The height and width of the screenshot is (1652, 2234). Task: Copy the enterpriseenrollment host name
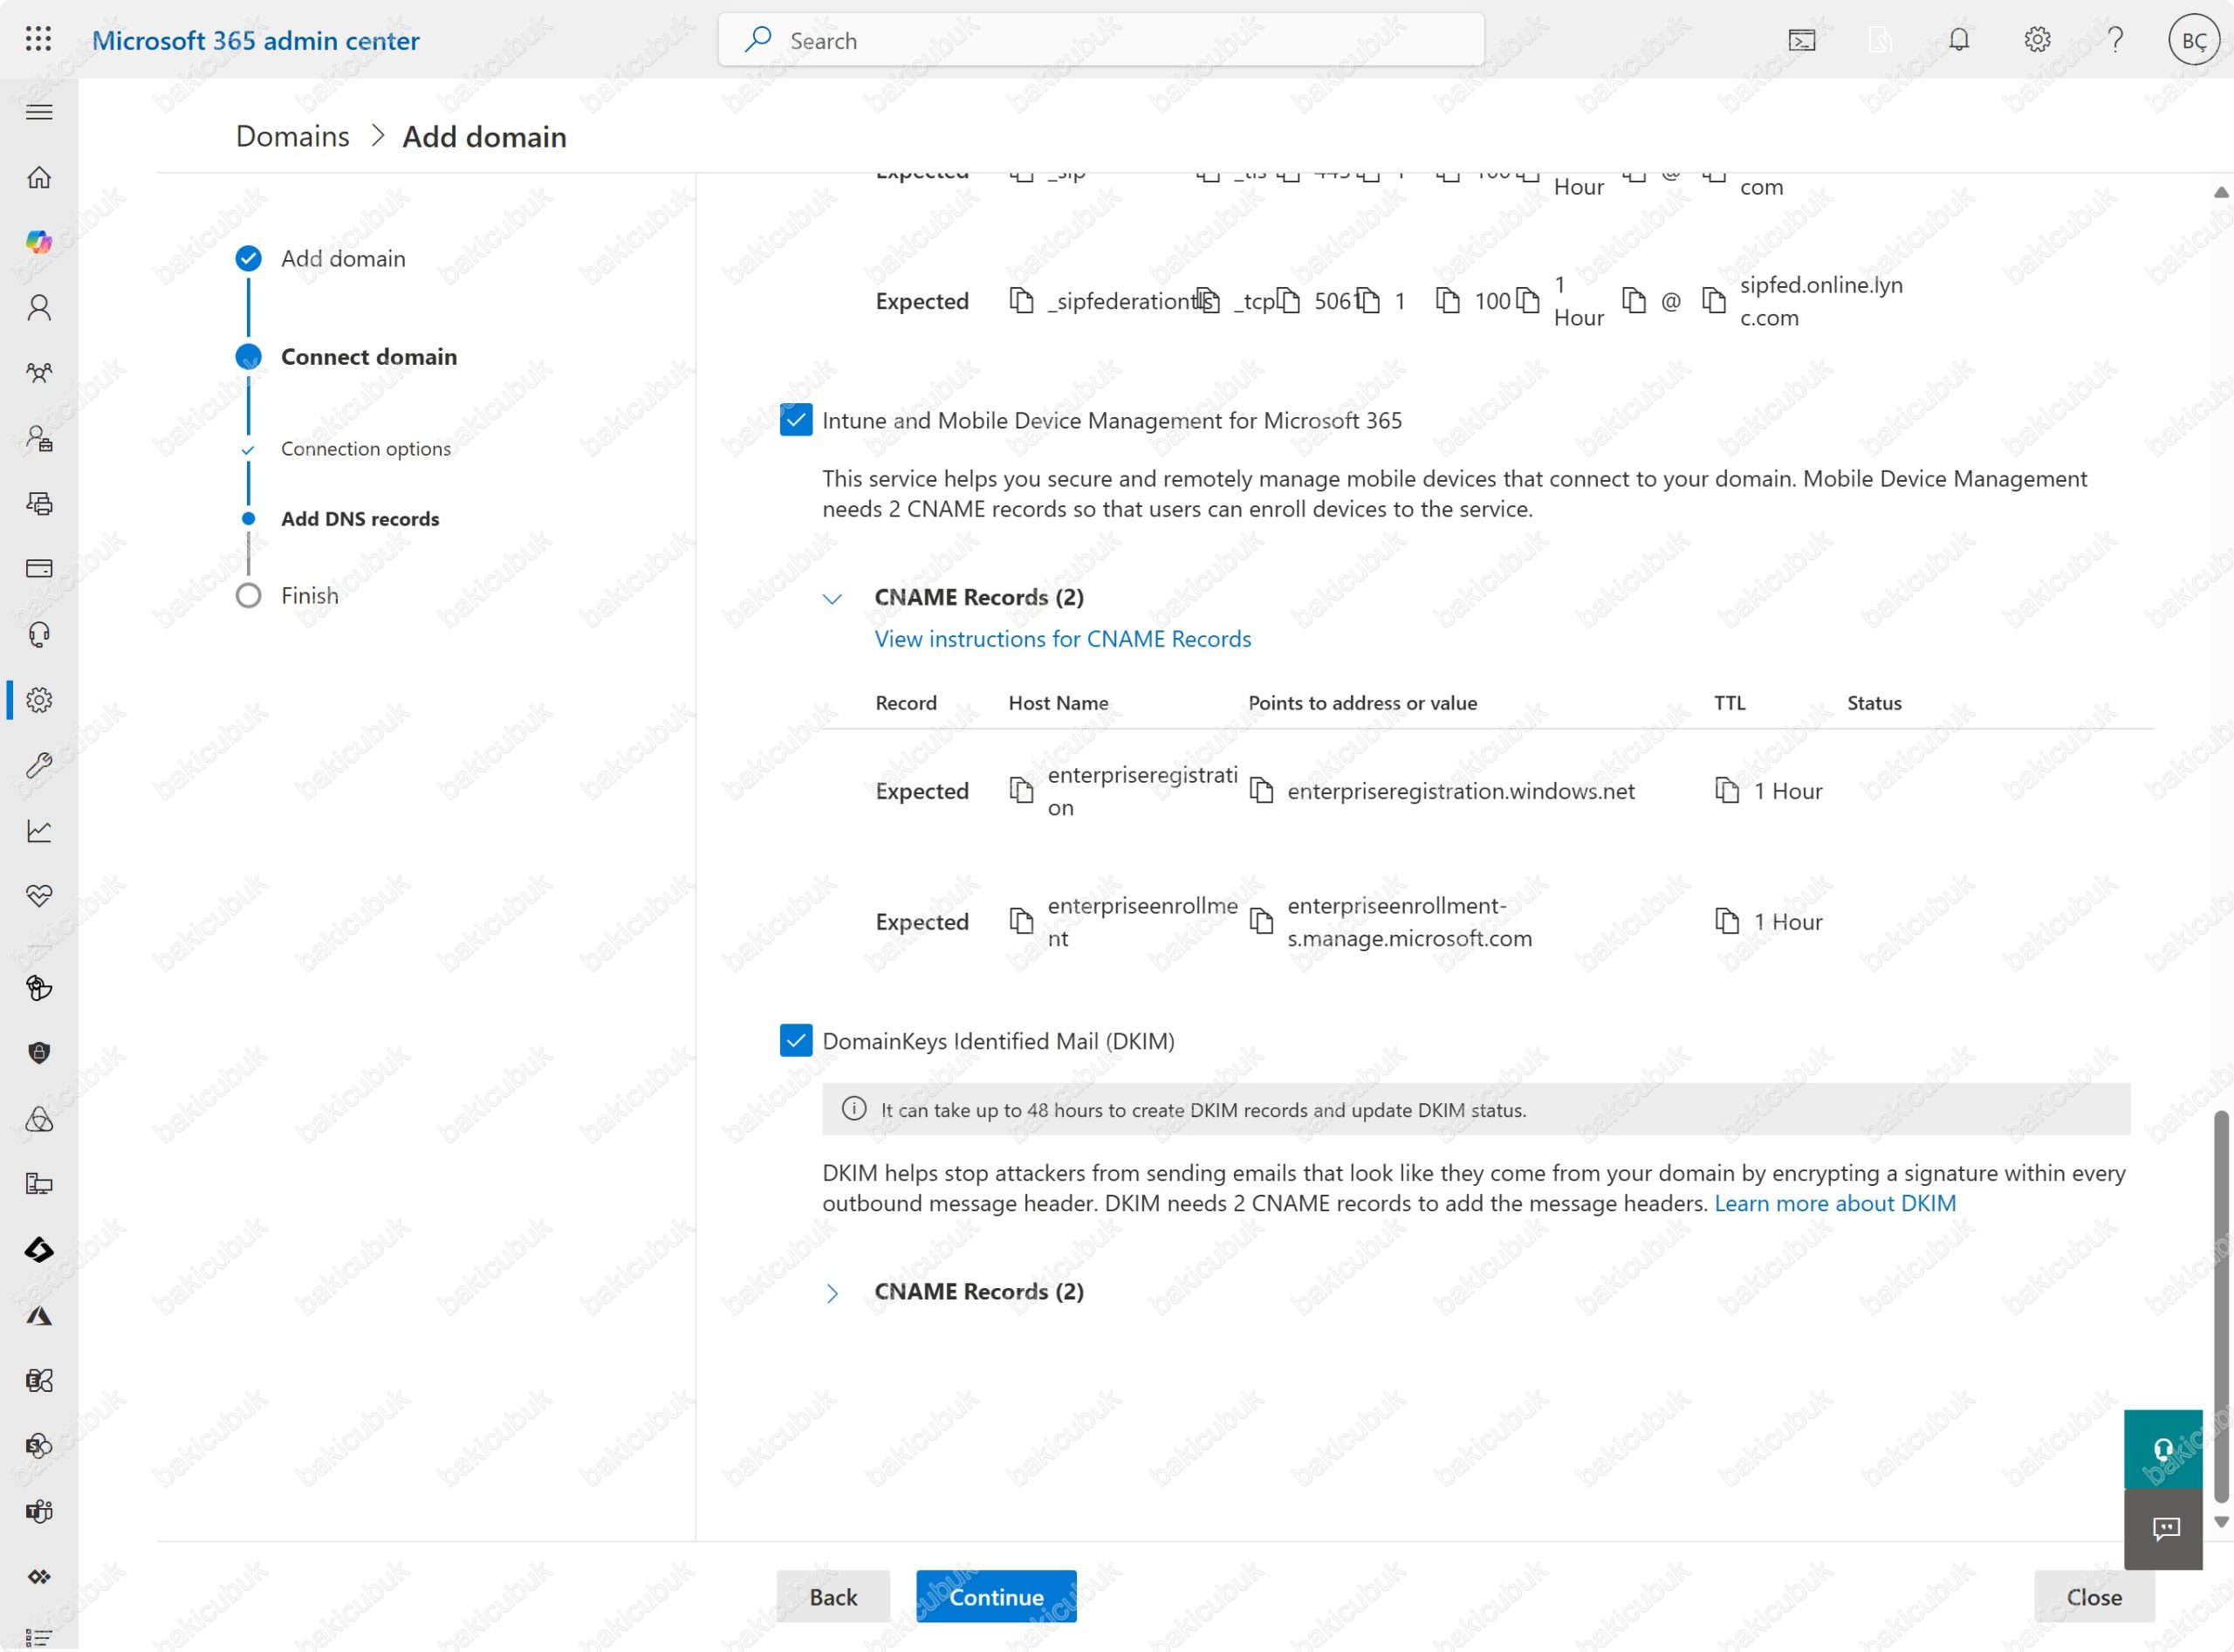[1021, 921]
